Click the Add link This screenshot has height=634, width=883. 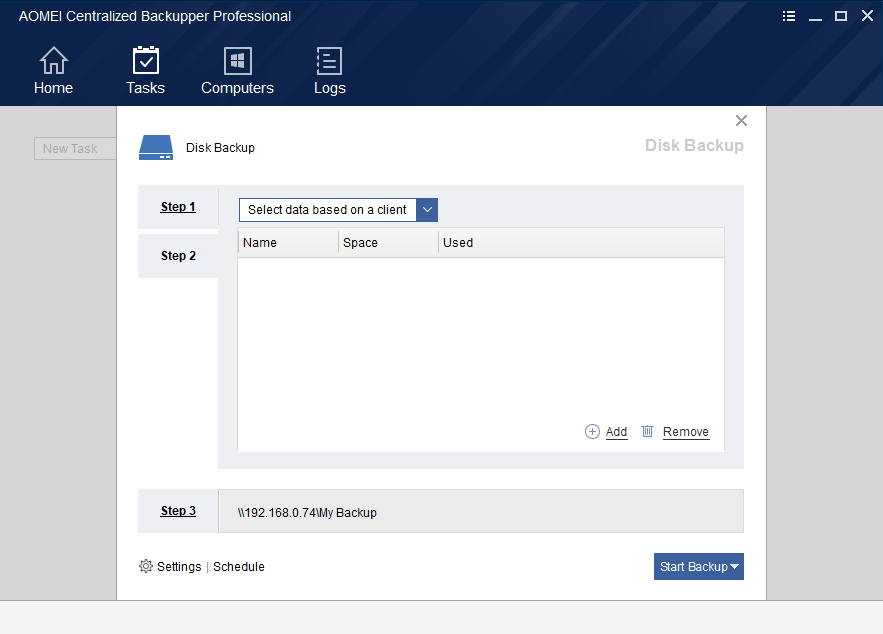pos(616,432)
